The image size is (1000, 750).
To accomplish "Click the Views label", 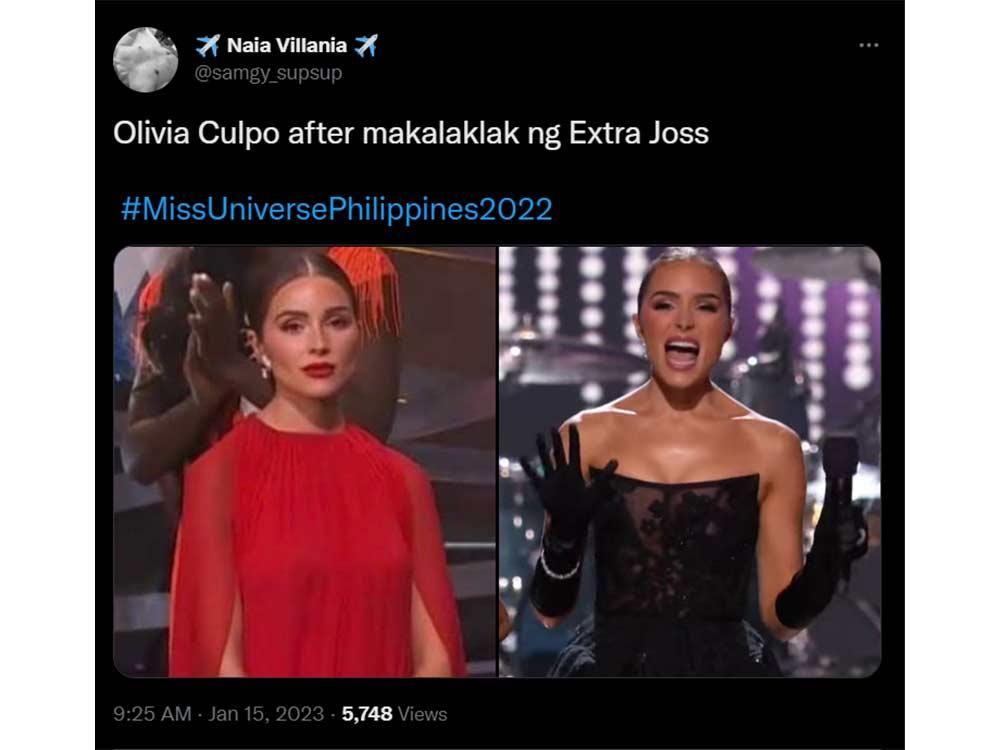I will [x=422, y=714].
